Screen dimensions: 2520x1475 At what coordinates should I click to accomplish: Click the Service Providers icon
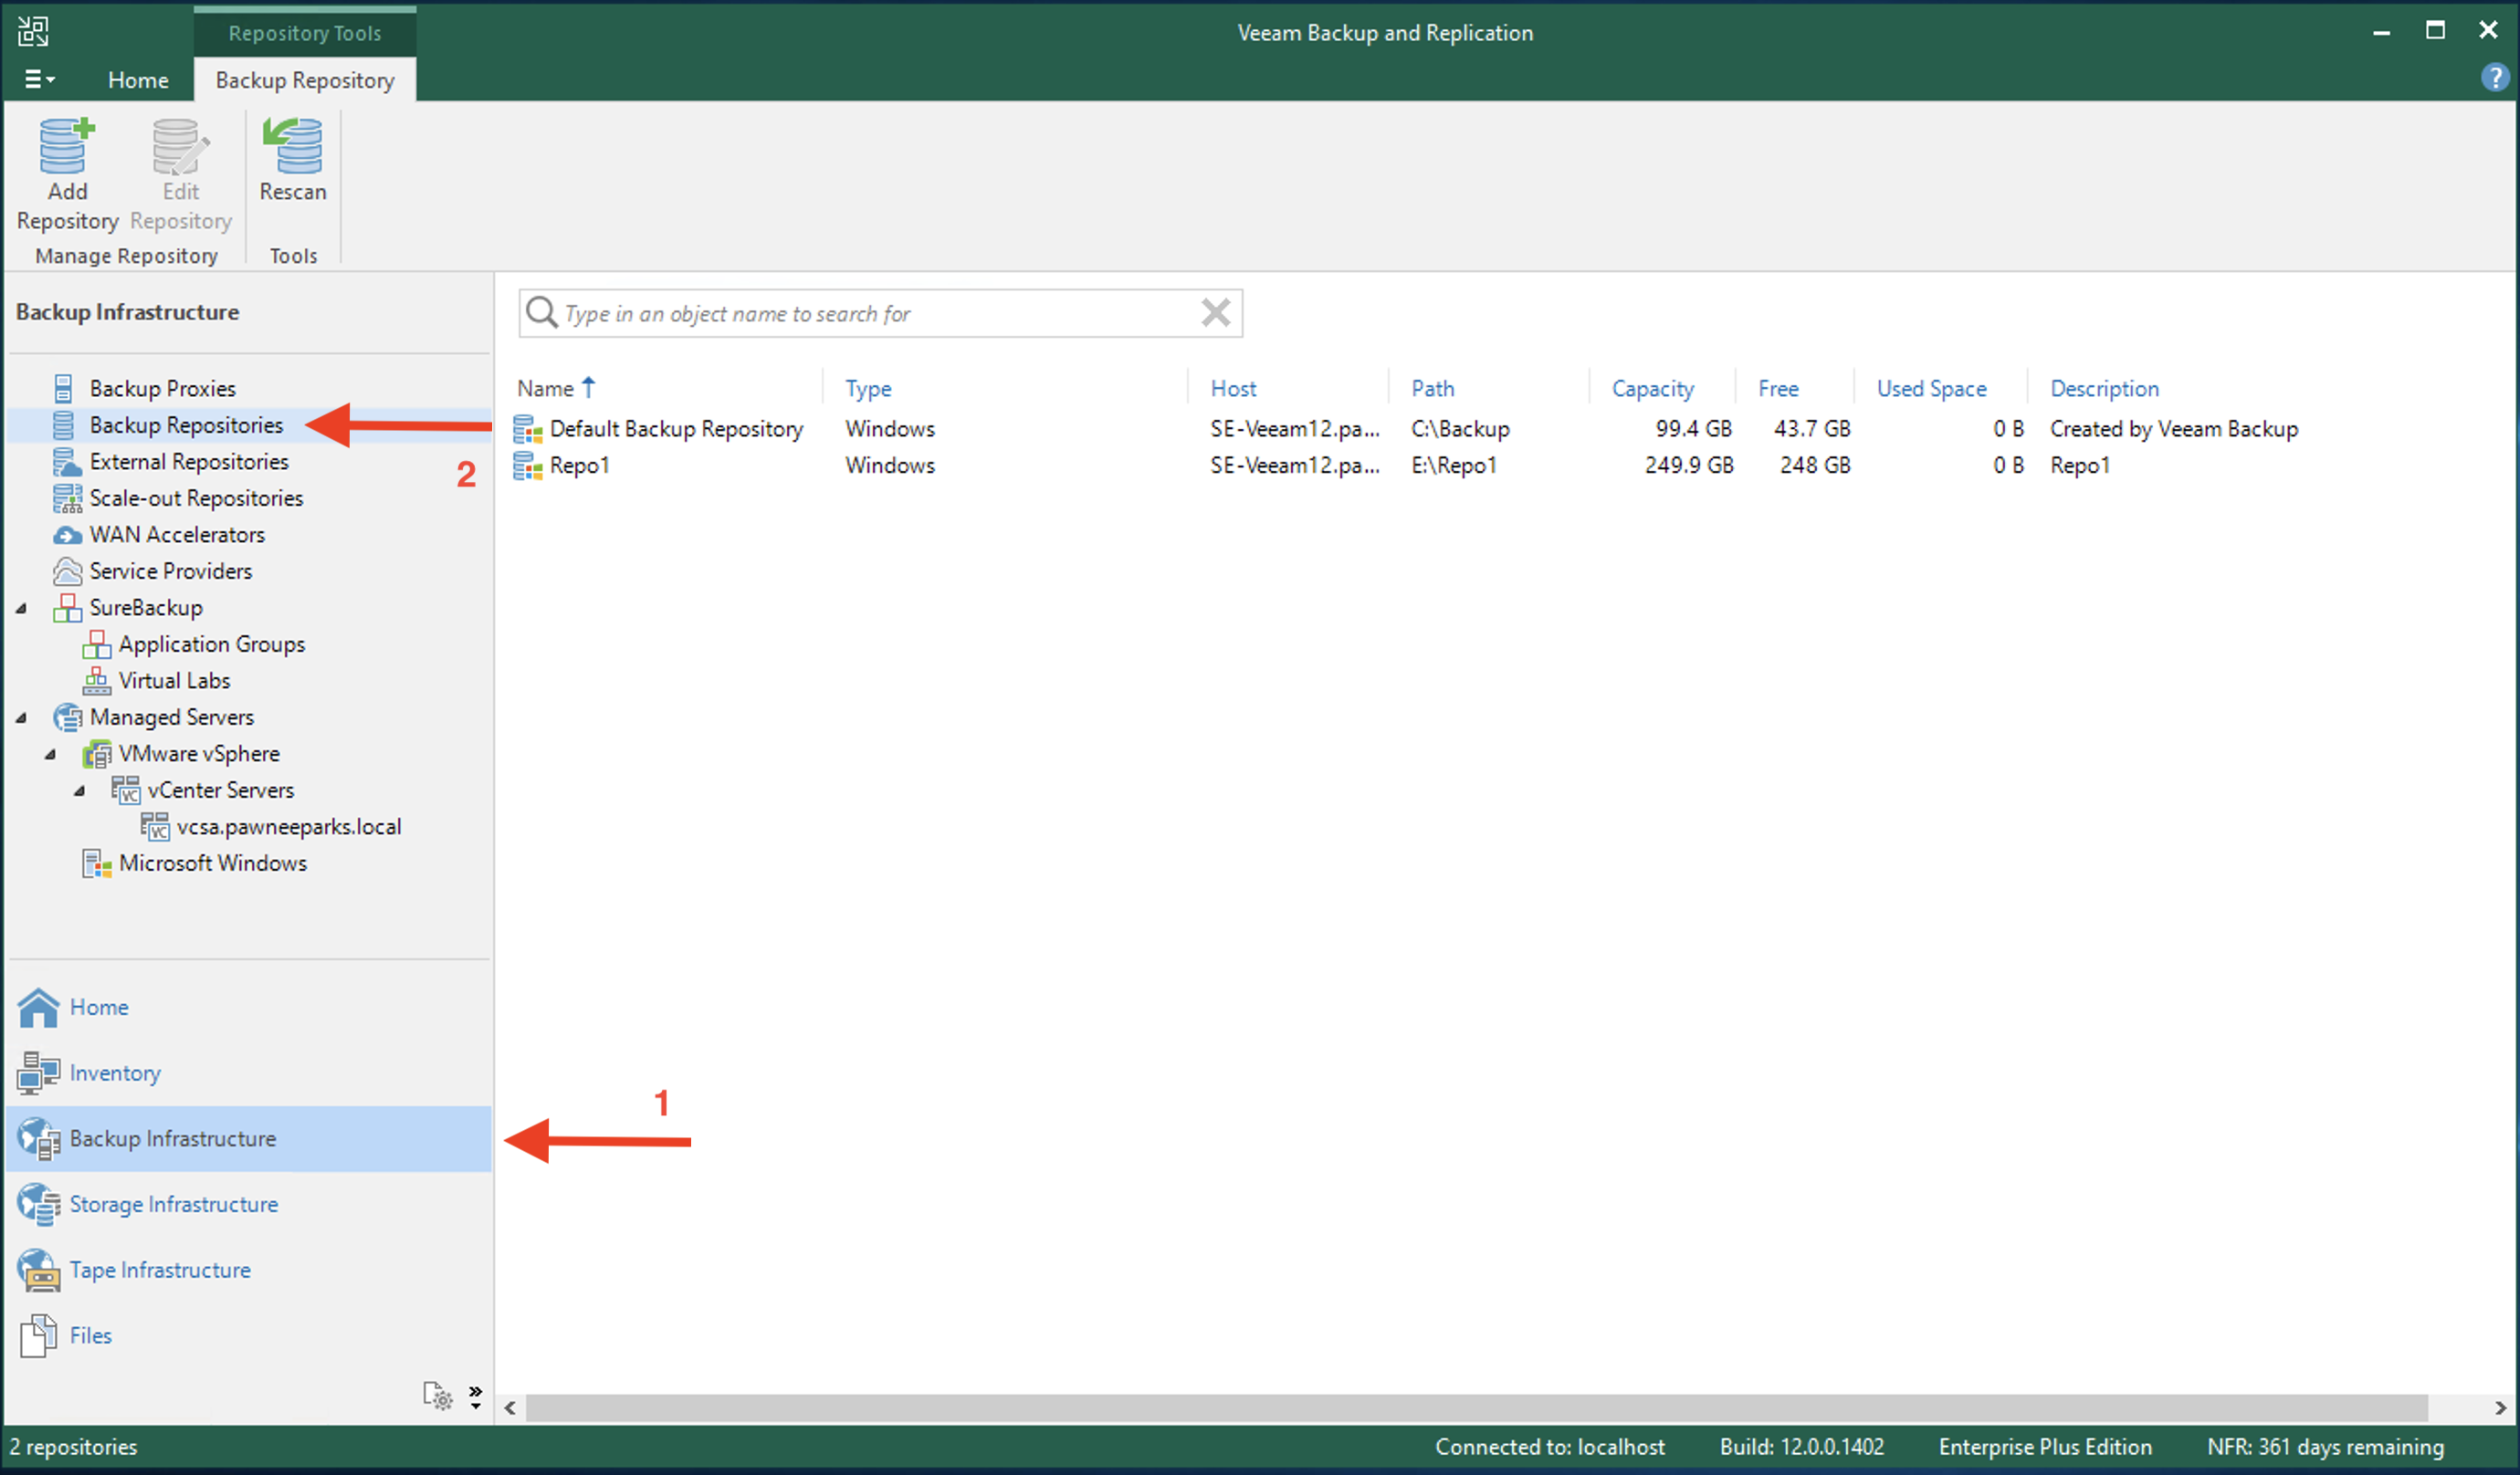click(x=67, y=571)
